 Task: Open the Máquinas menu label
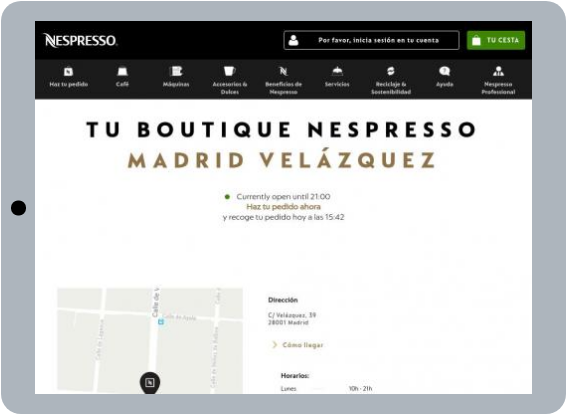[176, 84]
